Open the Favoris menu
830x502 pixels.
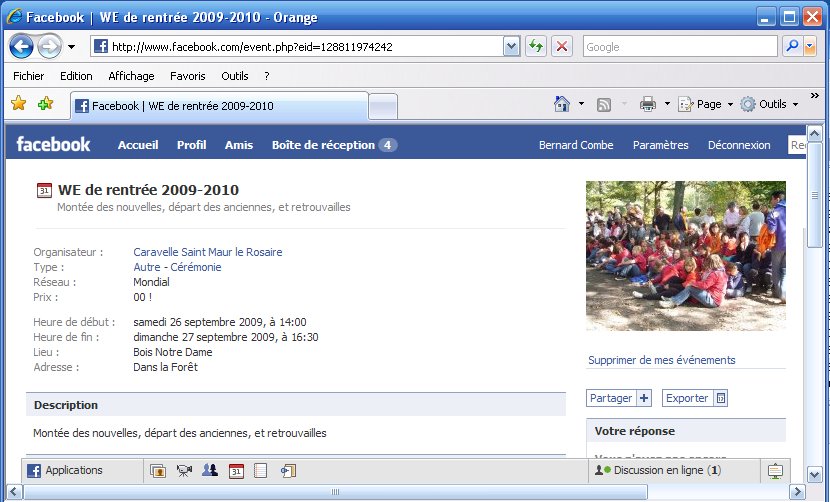pyautogui.click(x=187, y=76)
